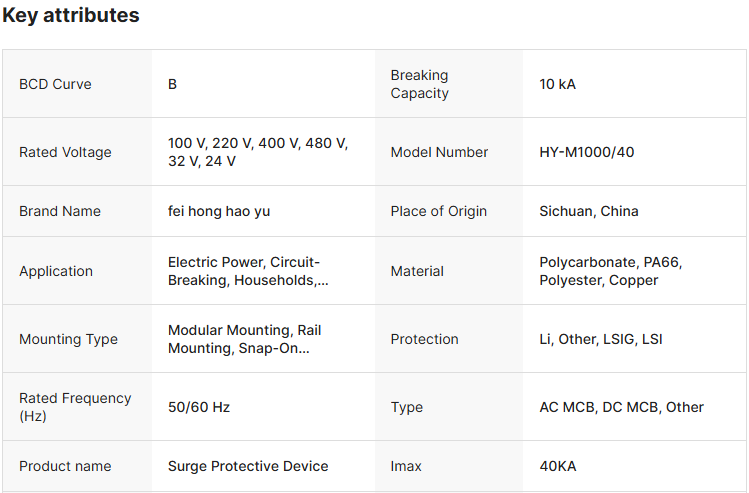Select the HY-M1000/40 model number
The image size is (749, 493).
(587, 152)
